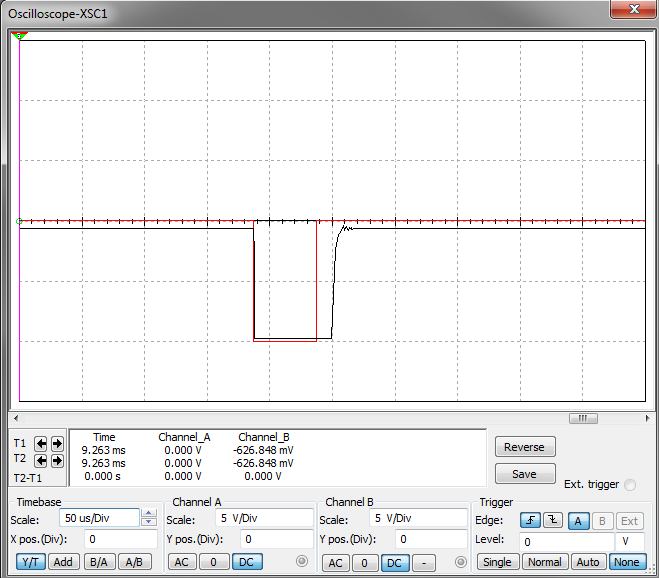Set Channel B coupling to DC
Viewport: 659px width, 578px height.
394,562
